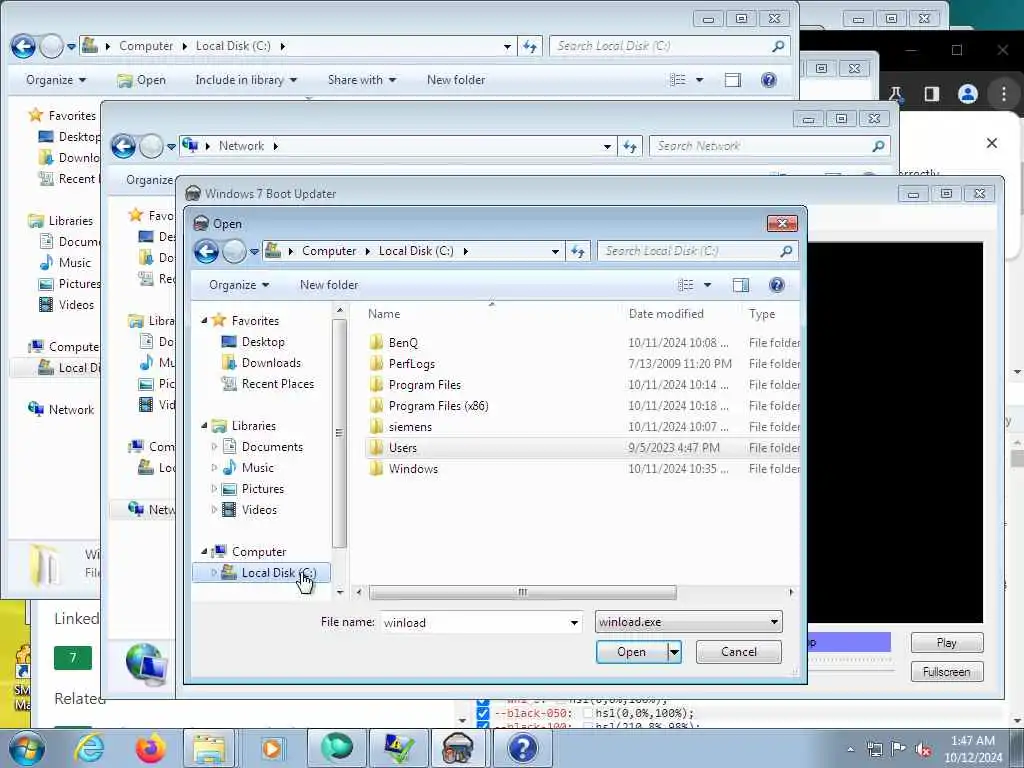Change view icon in Open dialog toolbar

click(x=685, y=285)
